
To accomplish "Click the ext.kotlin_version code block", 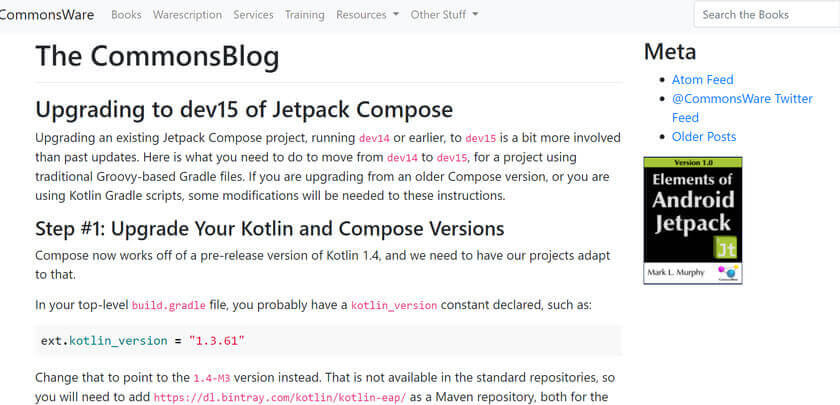I will pyautogui.click(x=328, y=341).
